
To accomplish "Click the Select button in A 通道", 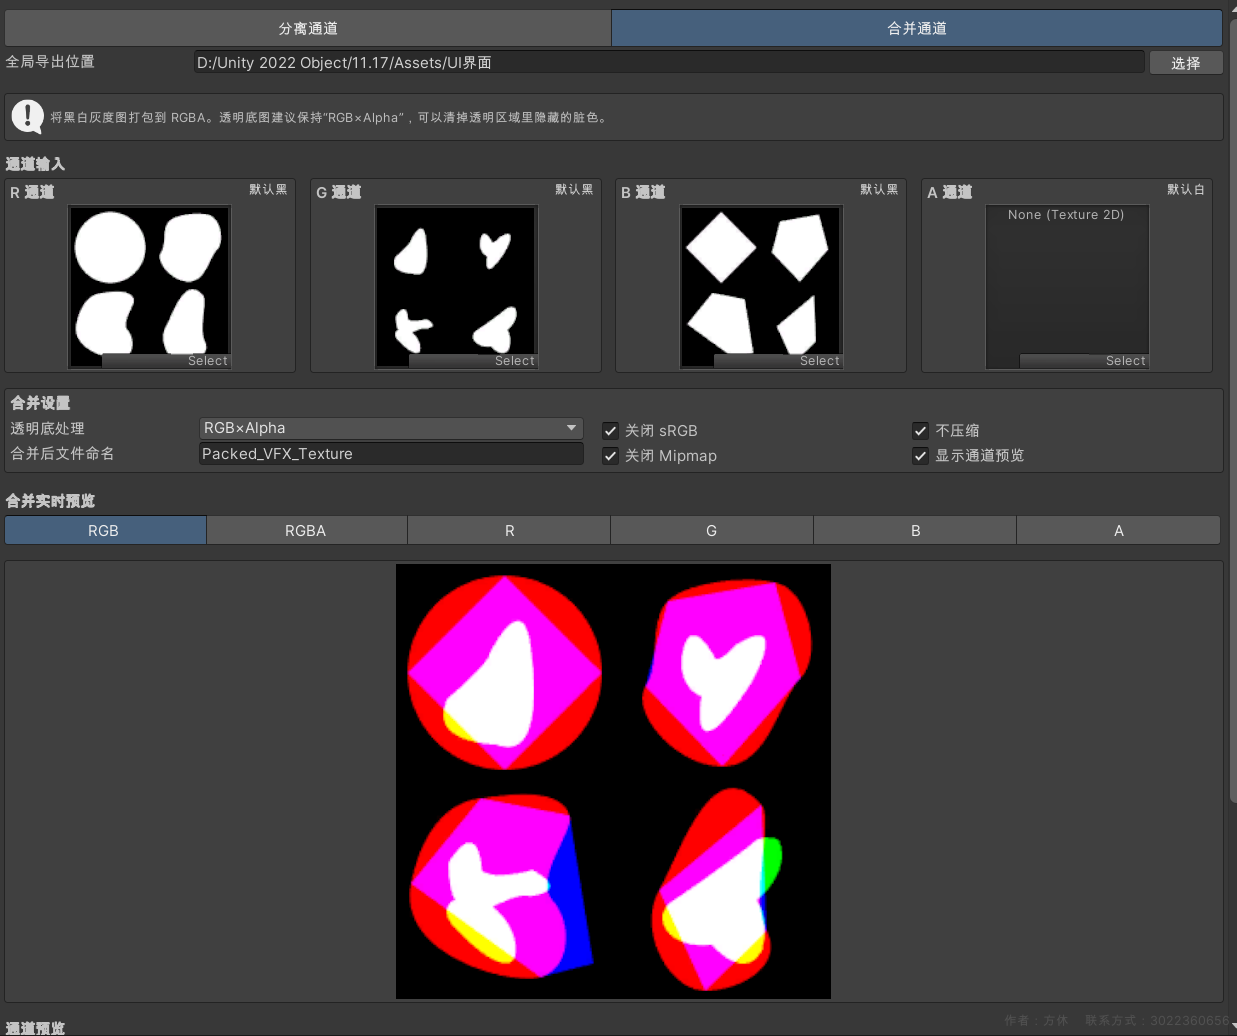I will point(1084,361).
